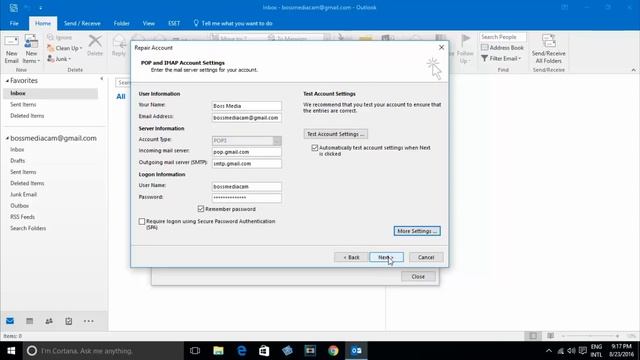The width and height of the screenshot is (640, 360).
Task: Click the Password field
Action: pos(247,198)
